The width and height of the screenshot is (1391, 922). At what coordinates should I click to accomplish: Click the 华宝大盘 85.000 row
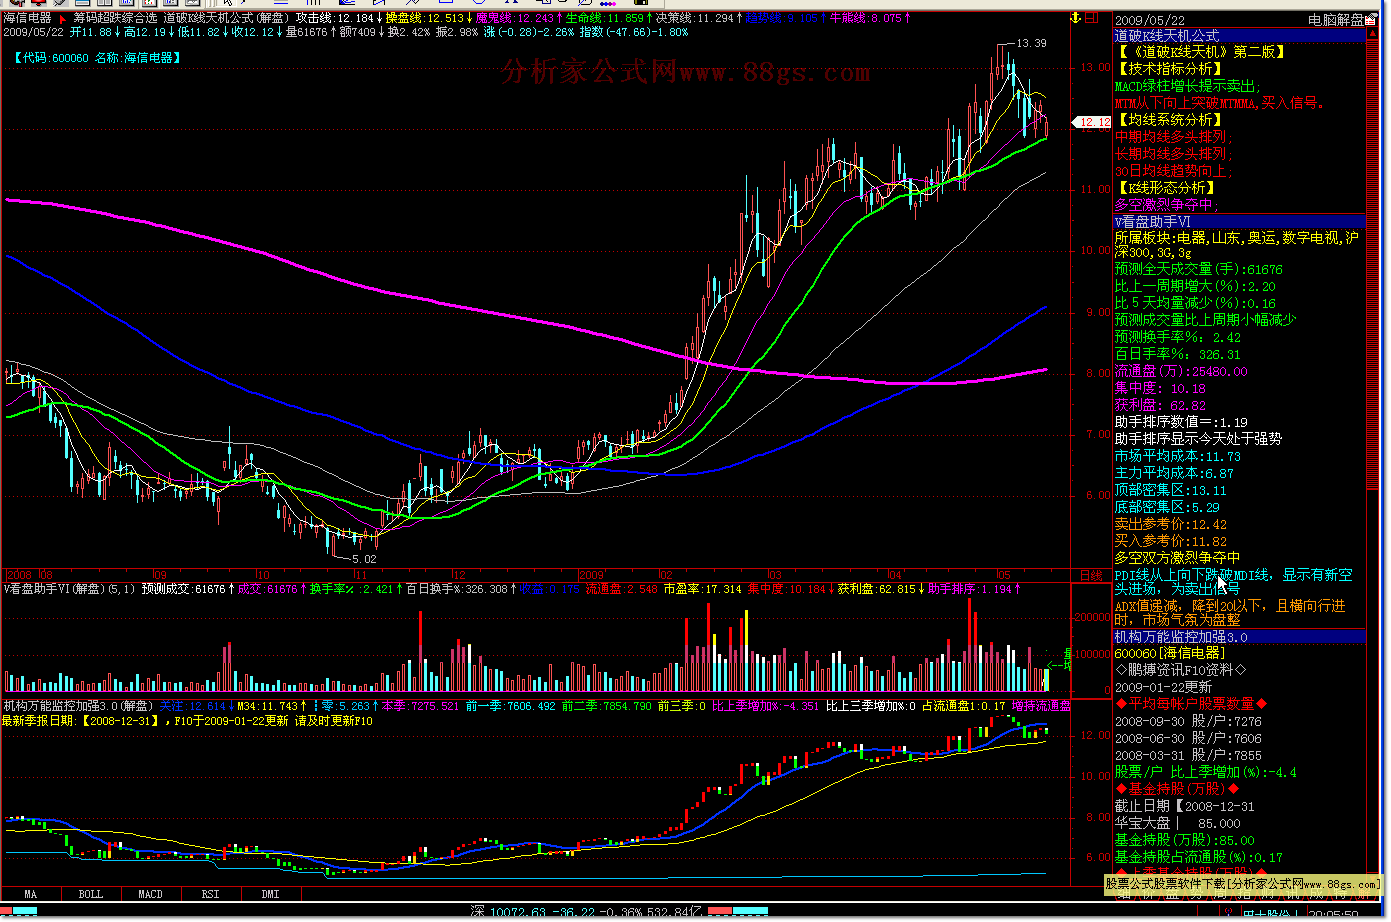(1178, 823)
